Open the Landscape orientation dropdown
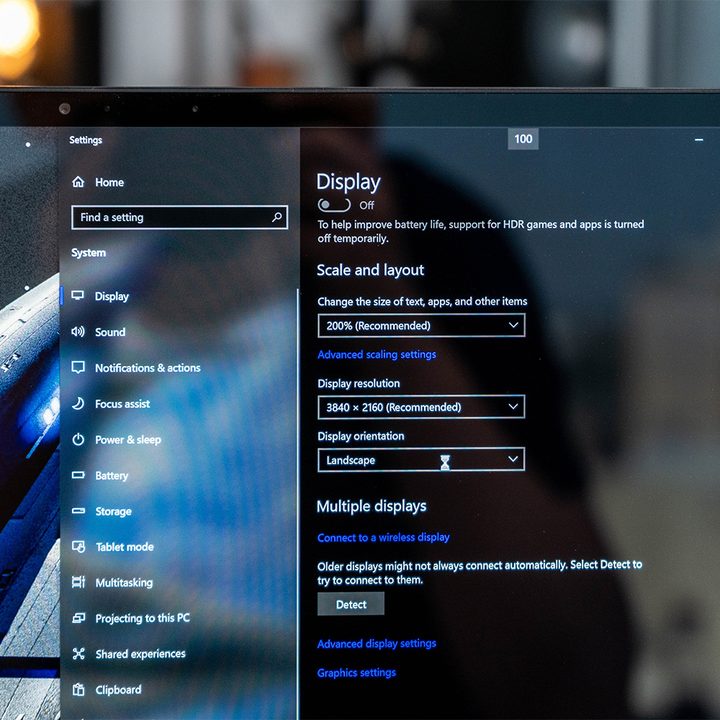Image resolution: width=720 pixels, height=720 pixels. coord(421,460)
